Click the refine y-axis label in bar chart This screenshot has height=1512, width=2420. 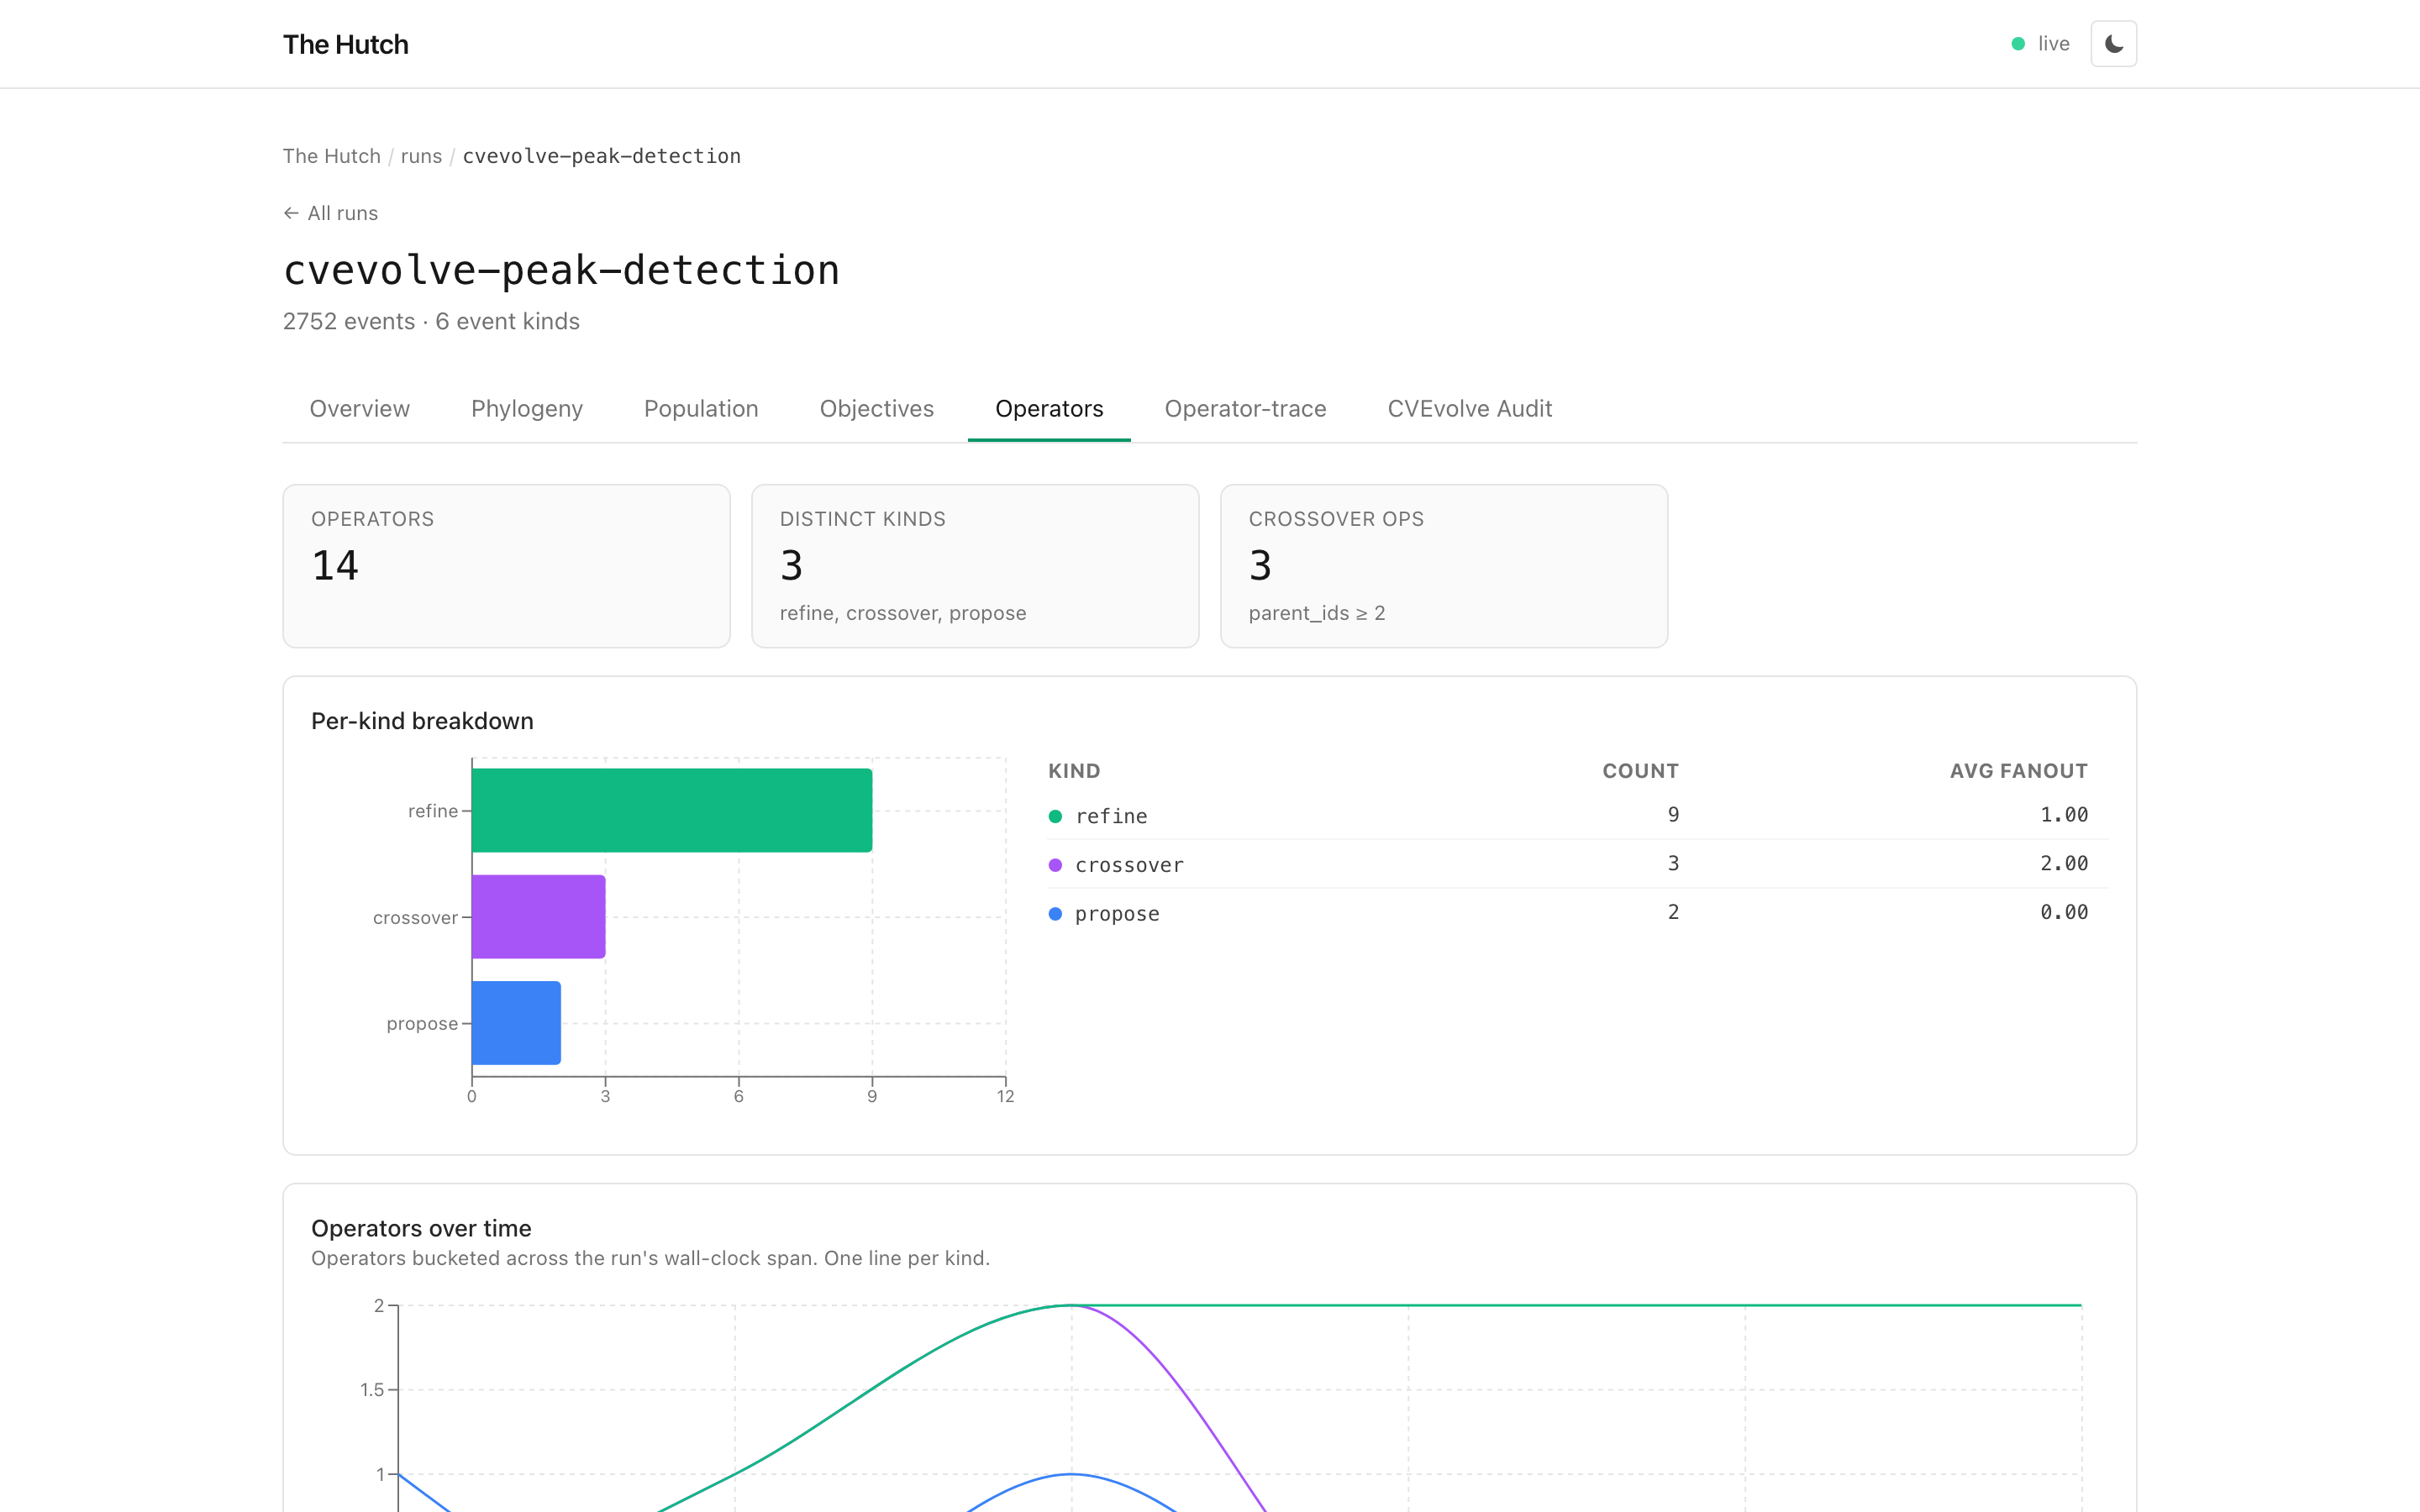433,811
